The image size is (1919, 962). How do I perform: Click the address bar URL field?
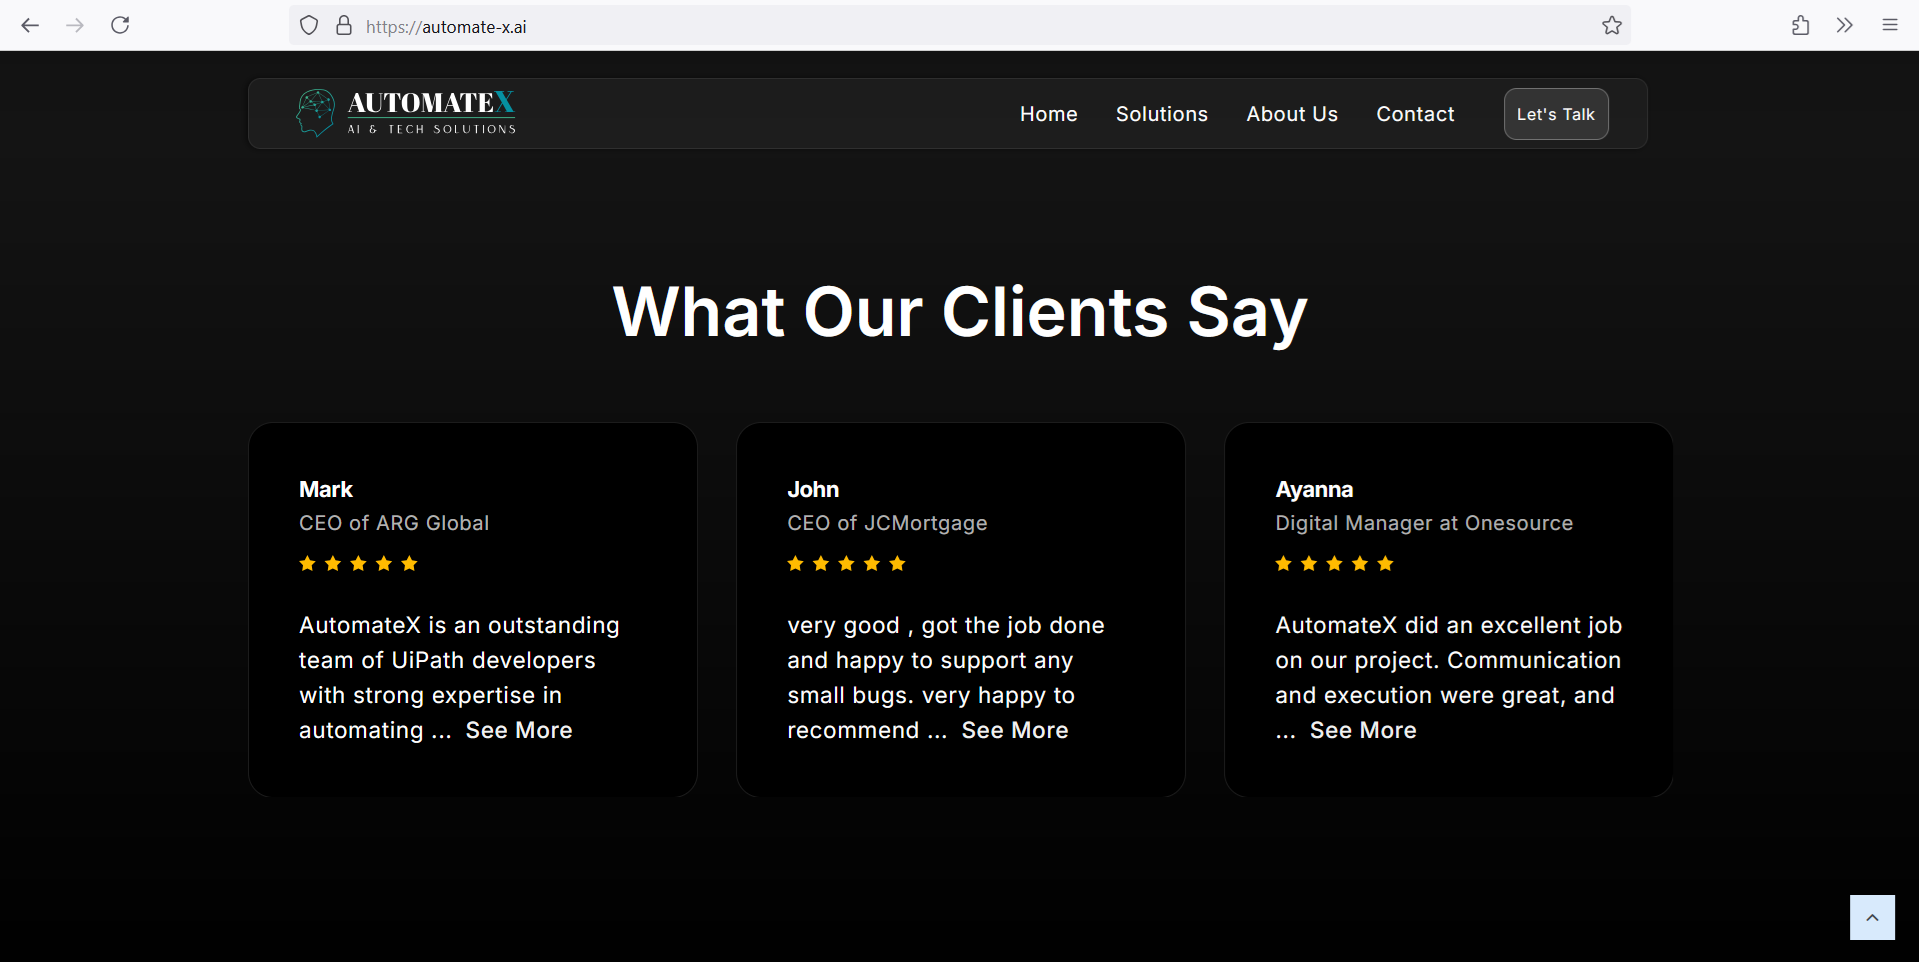click(700, 25)
